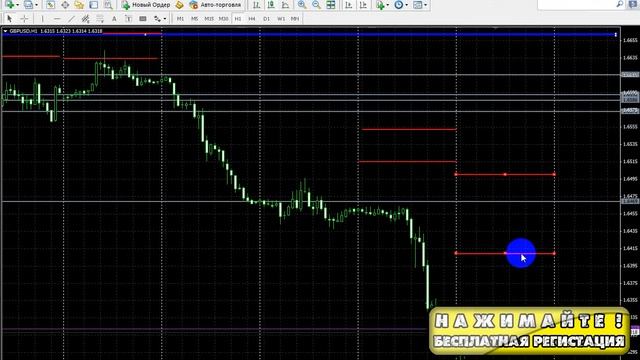Image resolution: width=640 pixels, height=360 pixels.
Task: Zoom in on the chart
Action: point(302,5)
